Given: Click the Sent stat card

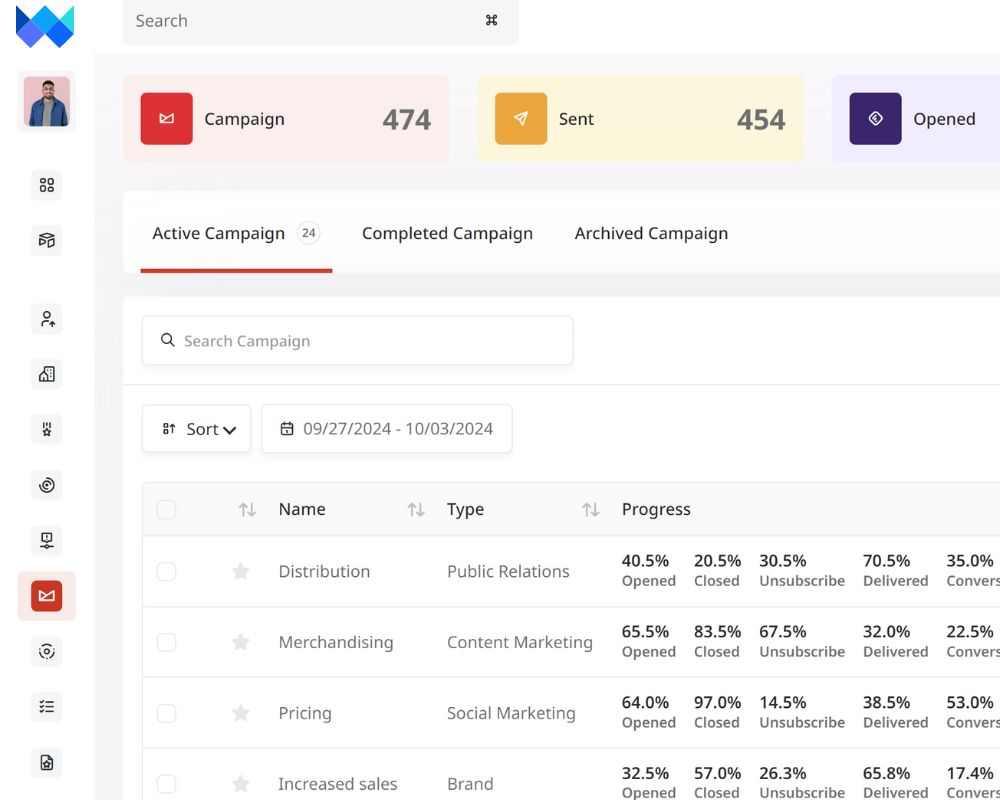Looking at the screenshot, I should (x=640, y=119).
